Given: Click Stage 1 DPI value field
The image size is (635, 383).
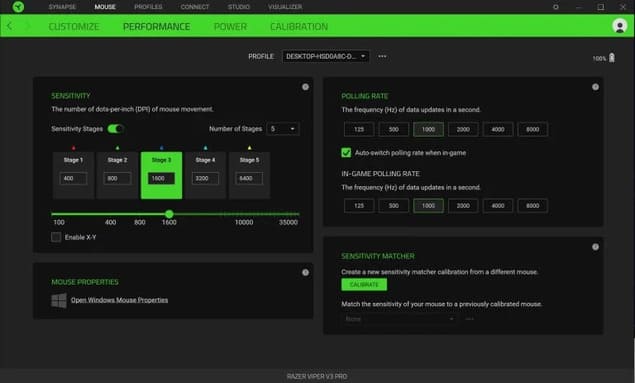Looking at the screenshot, I should [x=73, y=179].
